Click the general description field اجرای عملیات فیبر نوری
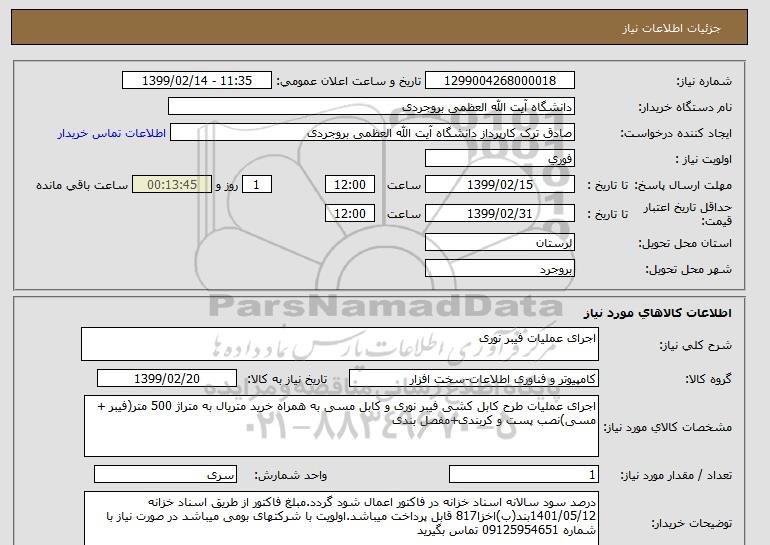This screenshot has width=770, height=545. pos(340,344)
